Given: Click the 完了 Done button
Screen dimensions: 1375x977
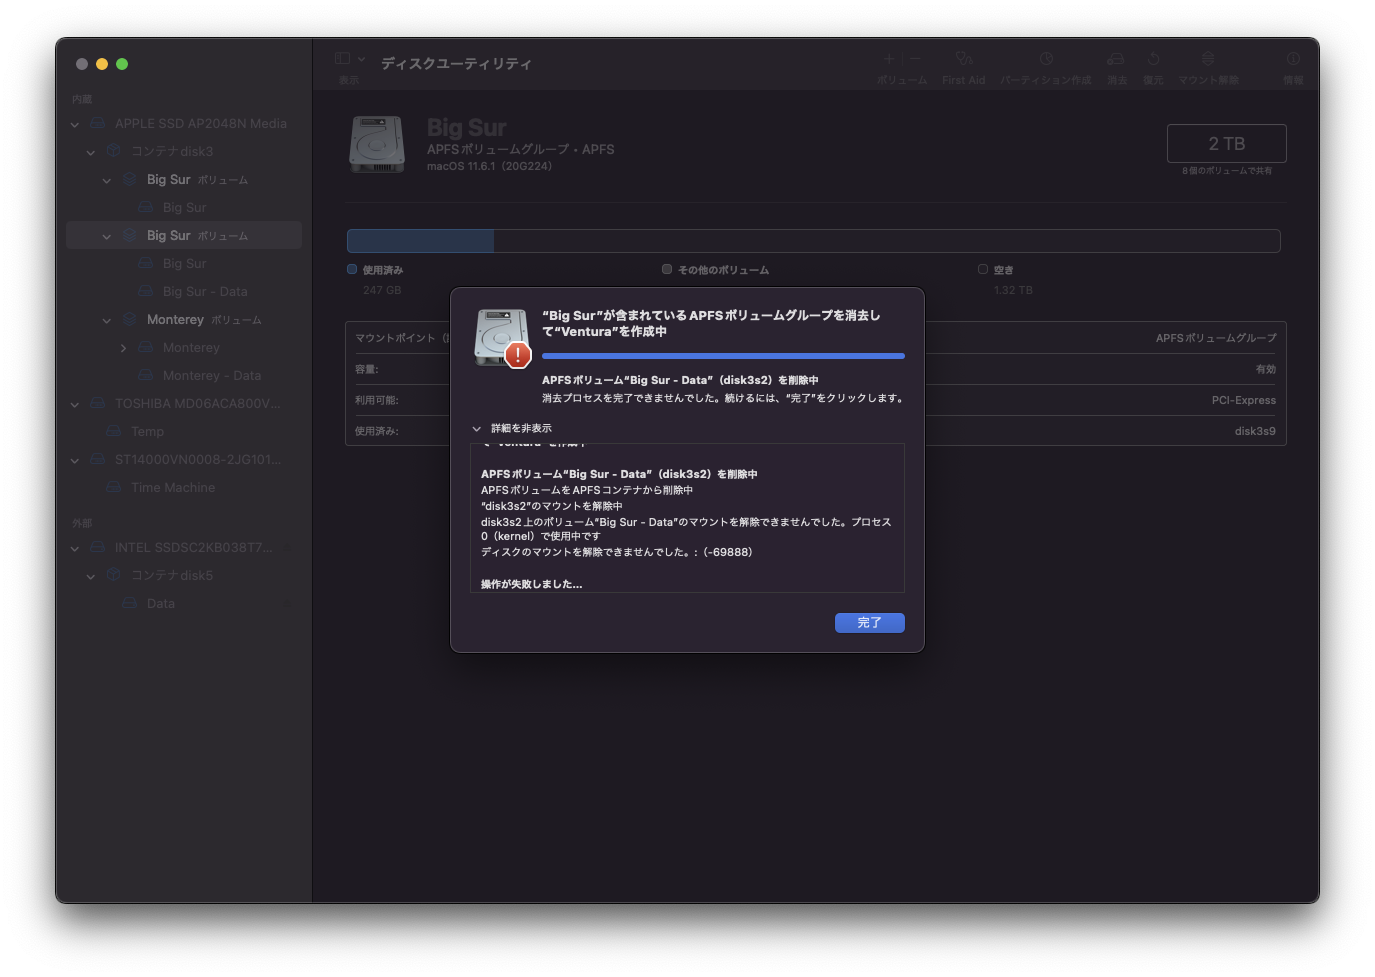Looking at the screenshot, I should 869,623.
